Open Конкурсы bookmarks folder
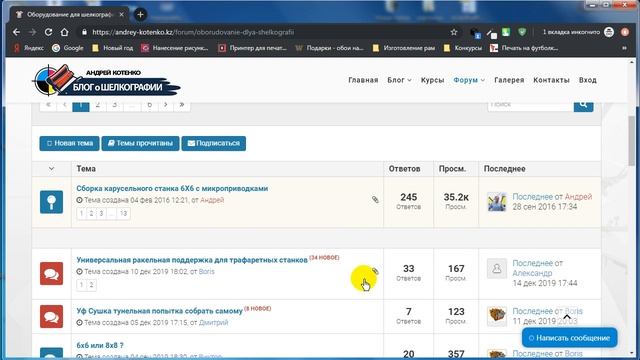This screenshot has width=640, height=360. coord(463,48)
